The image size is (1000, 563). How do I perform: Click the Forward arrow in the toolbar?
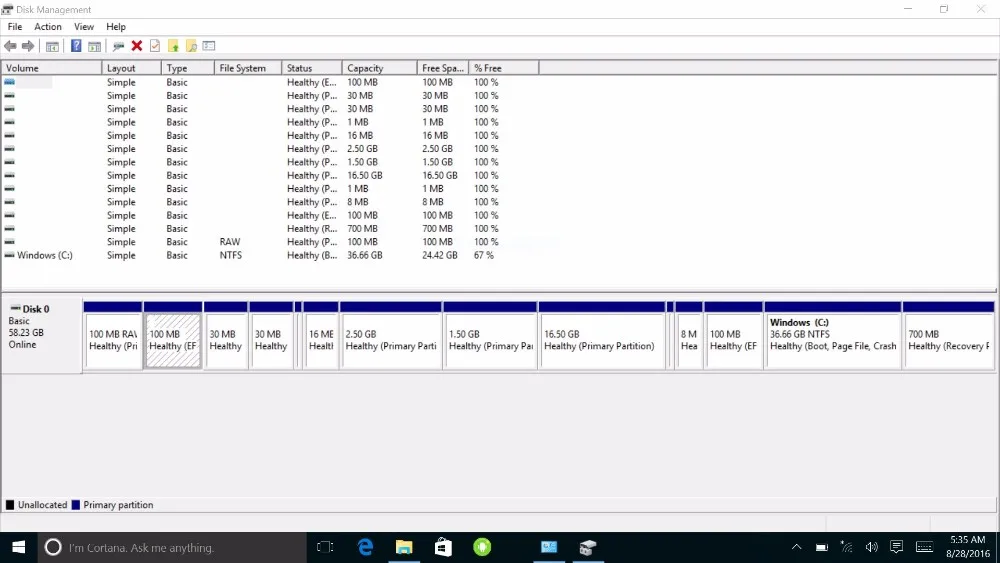click(28, 46)
